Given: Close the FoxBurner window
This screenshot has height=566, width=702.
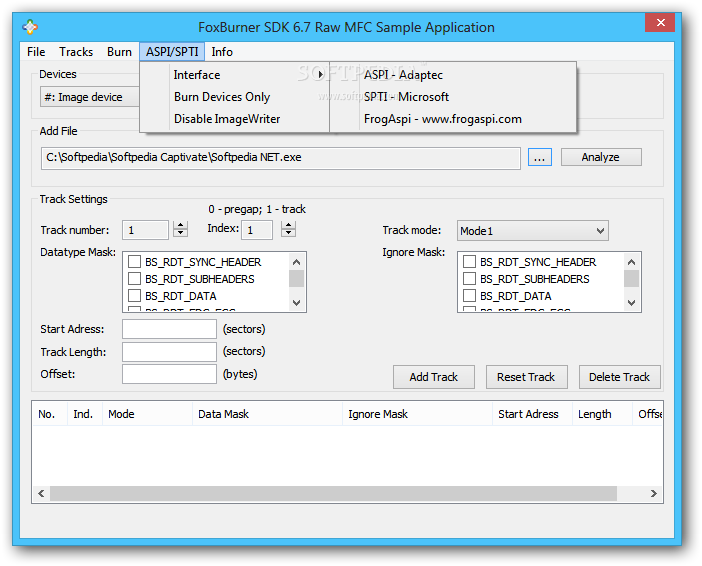Looking at the screenshot, I should pyautogui.click(x=660, y=23).
